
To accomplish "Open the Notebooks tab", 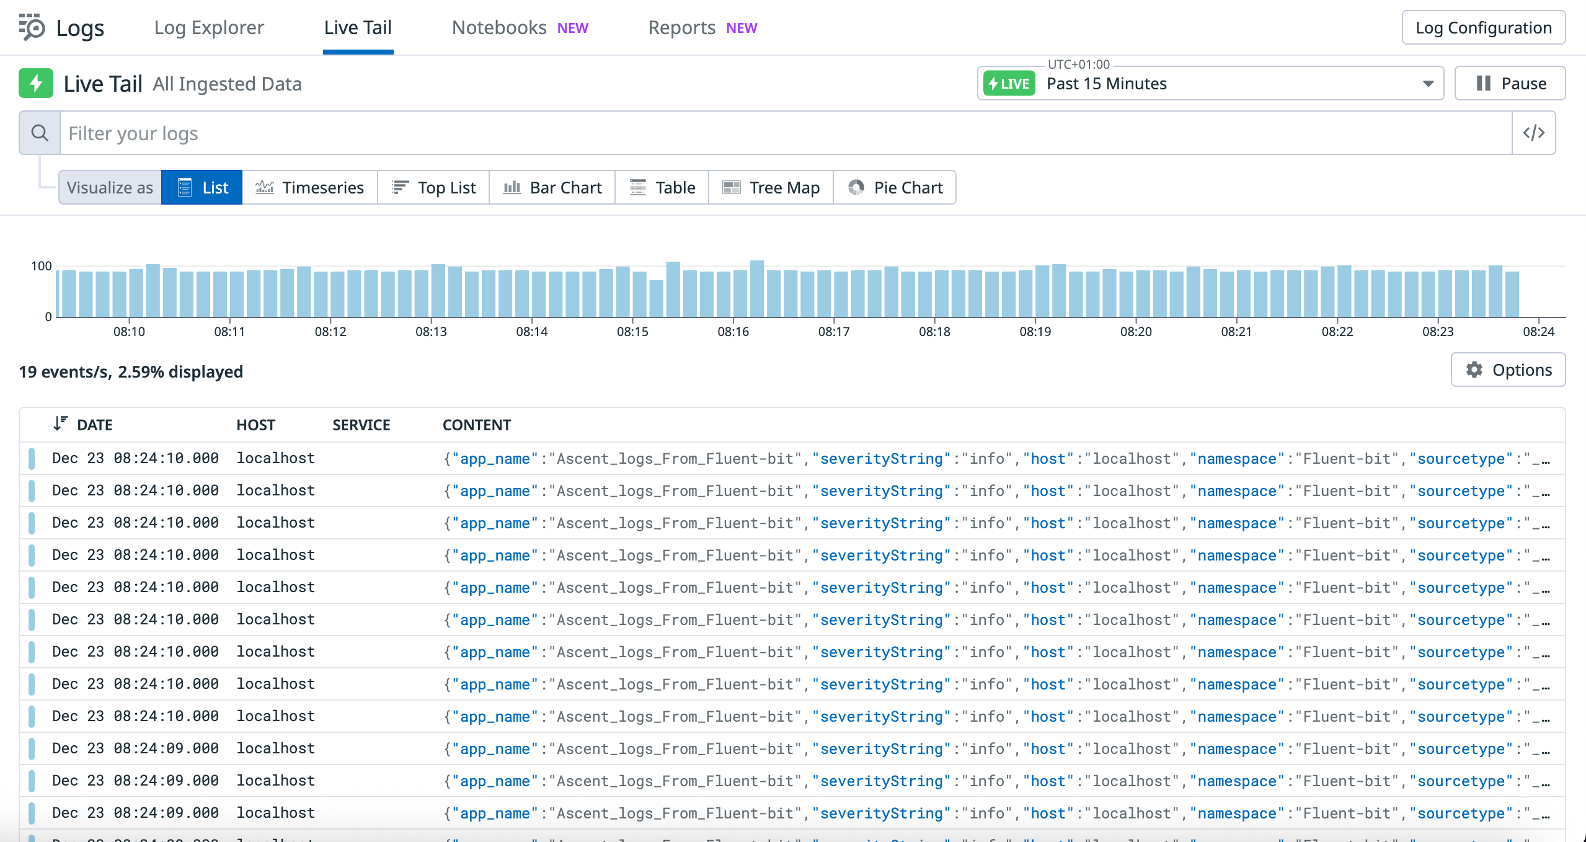I will coord(499,28).
